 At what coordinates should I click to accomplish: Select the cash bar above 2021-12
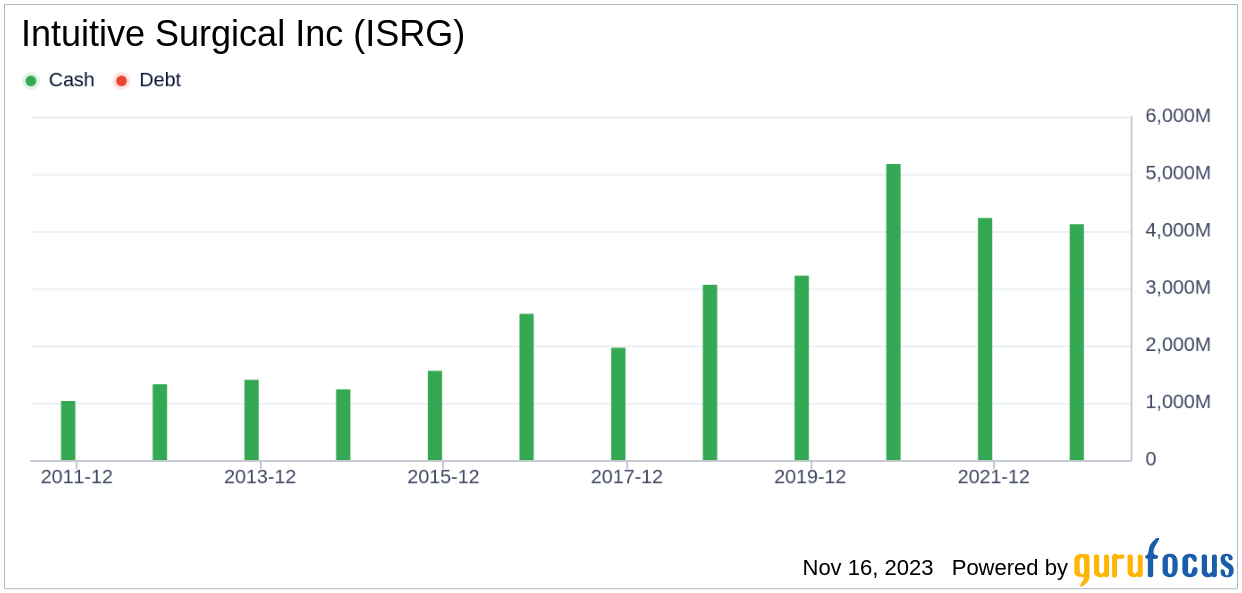click(x=985, y=339)
